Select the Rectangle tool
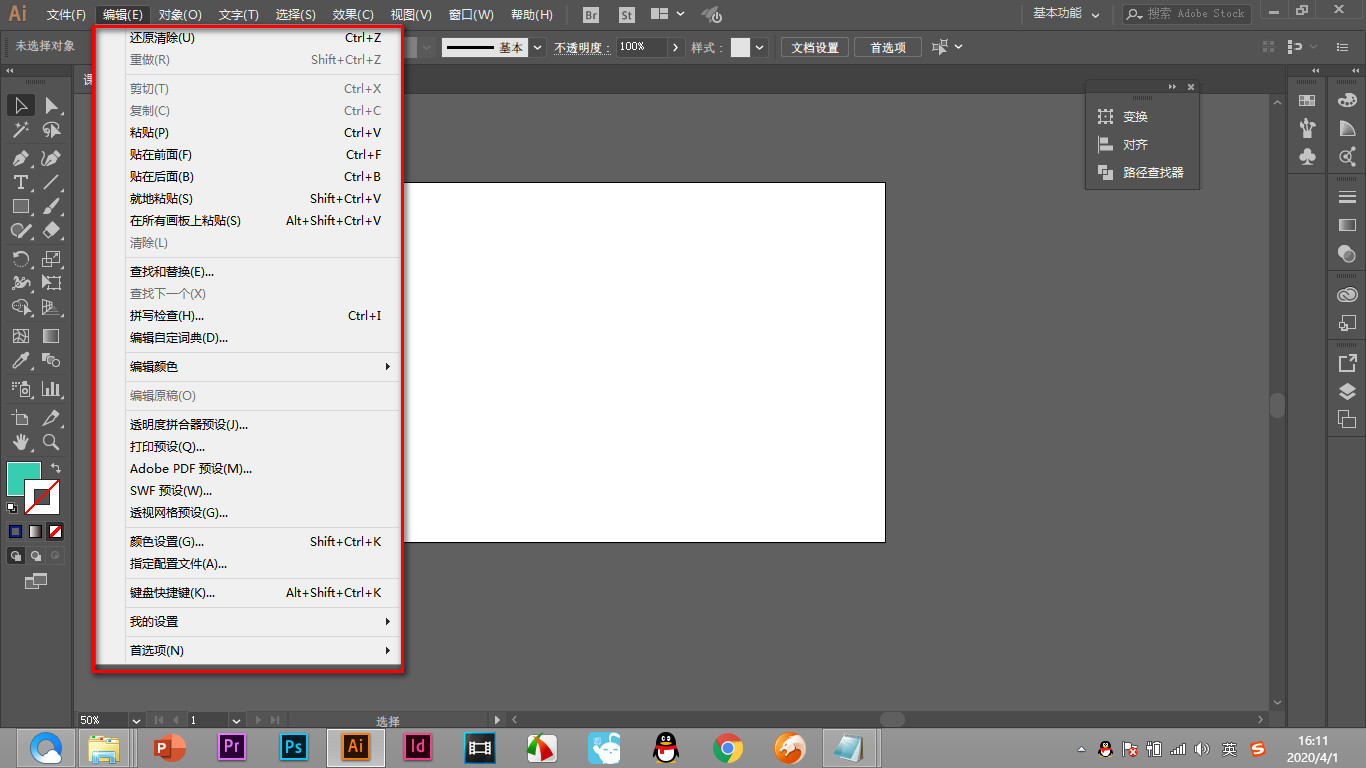This screenshot has width=1366, height=768. [21, 206]
